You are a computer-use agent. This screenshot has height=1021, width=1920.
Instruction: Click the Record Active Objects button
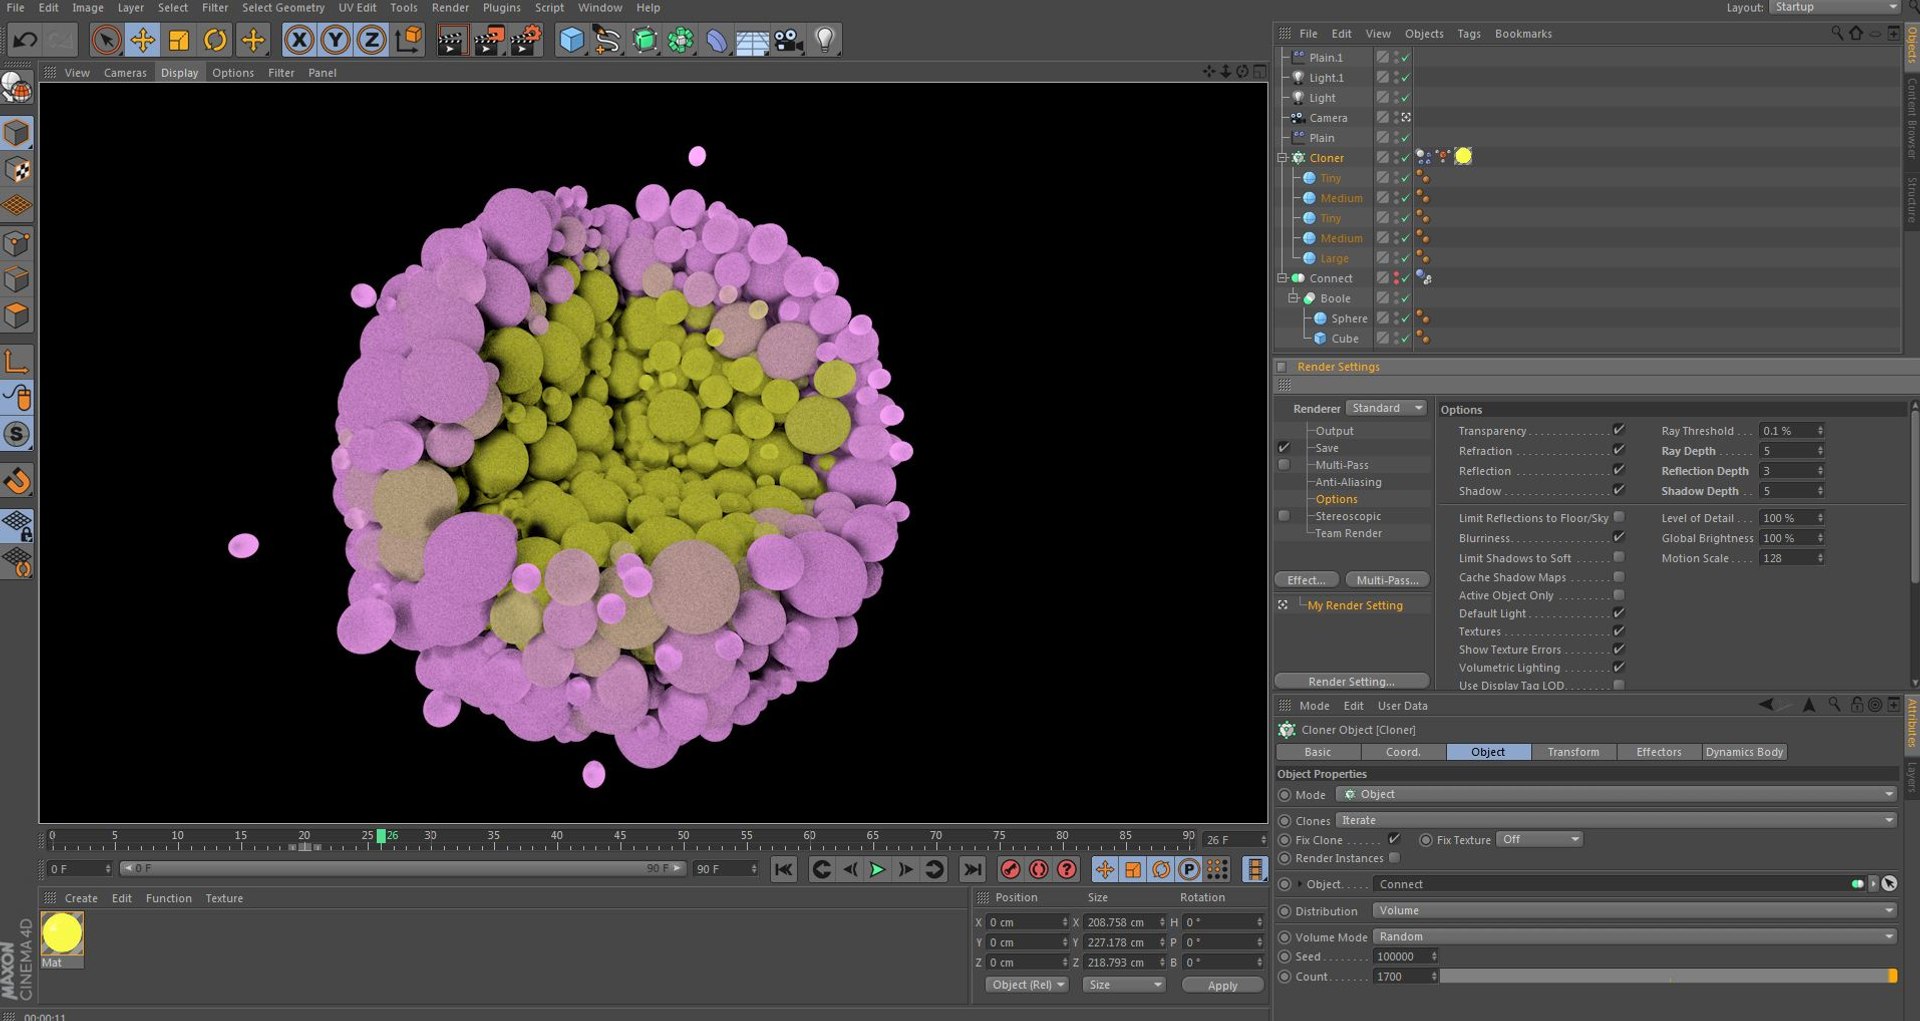1010,869
